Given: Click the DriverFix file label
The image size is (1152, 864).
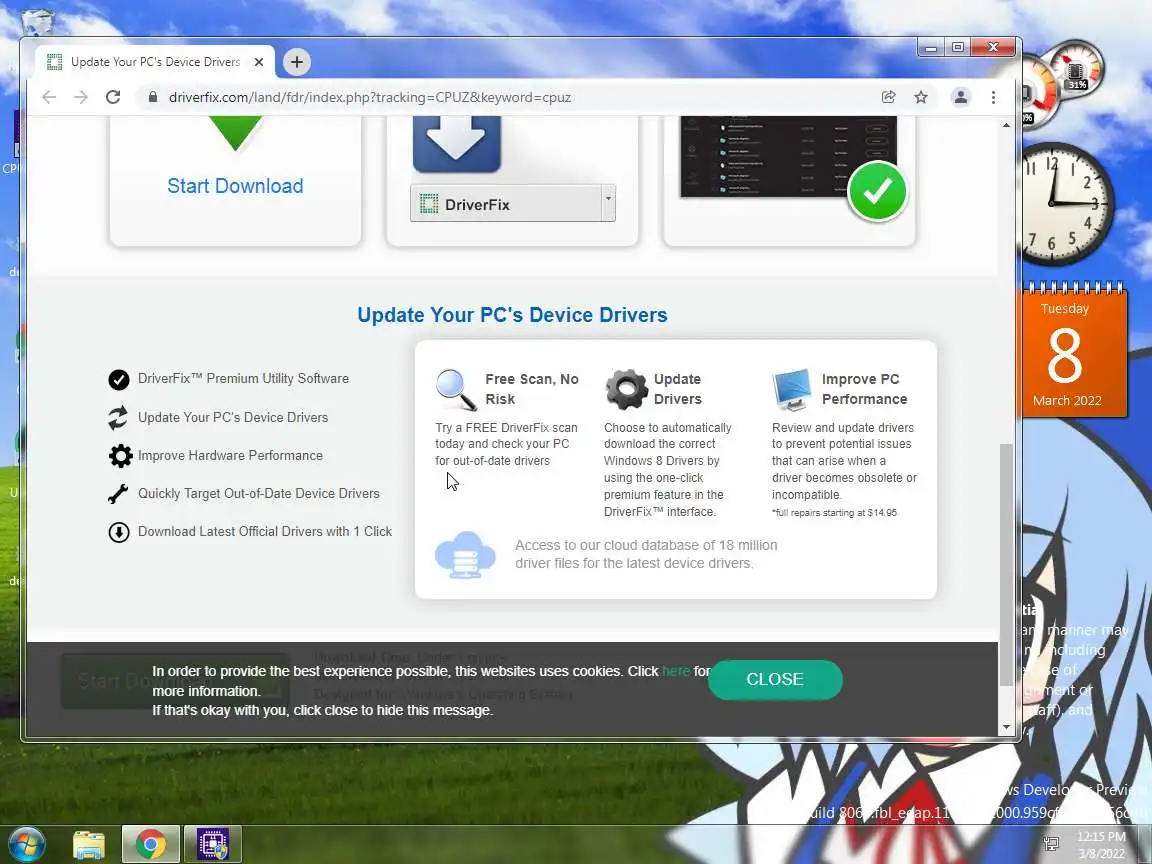Looking at the screenshot, I should (x=477, y=205).
